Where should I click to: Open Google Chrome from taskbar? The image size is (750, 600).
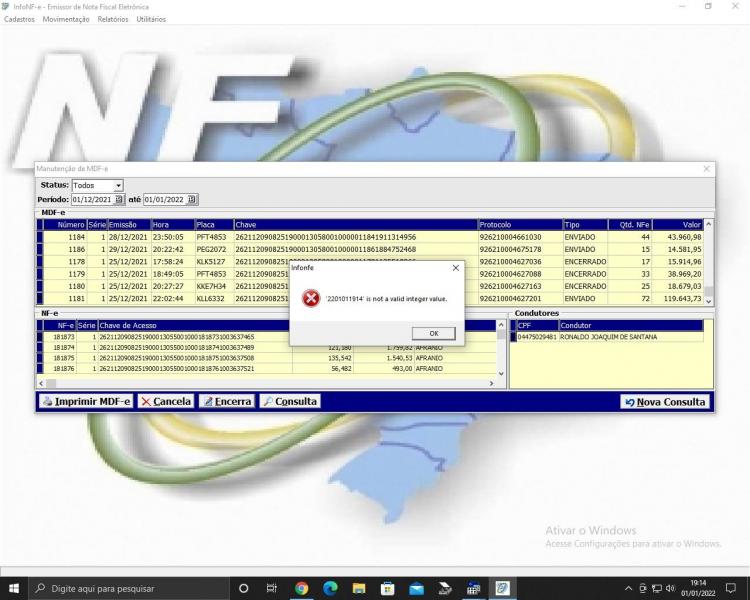[x=301, y=588]
